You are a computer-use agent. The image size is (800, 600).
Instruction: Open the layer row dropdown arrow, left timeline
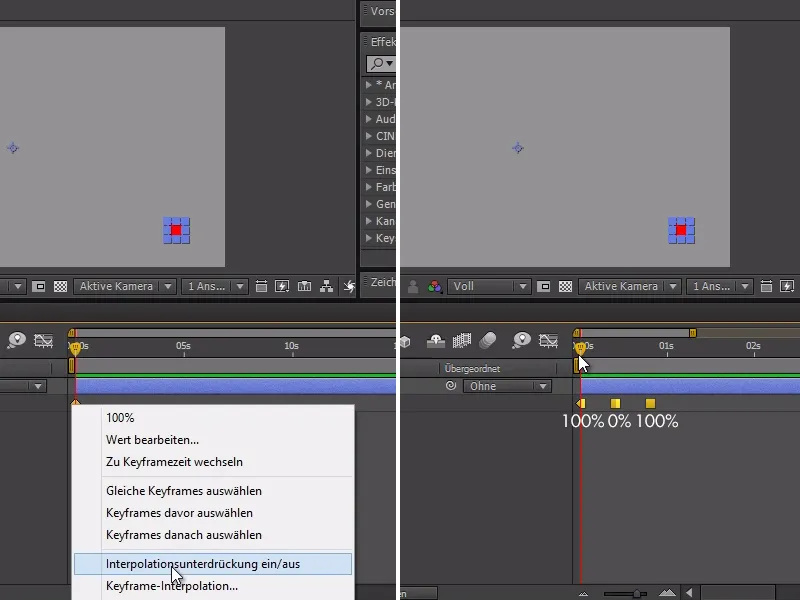click(38, 386)
